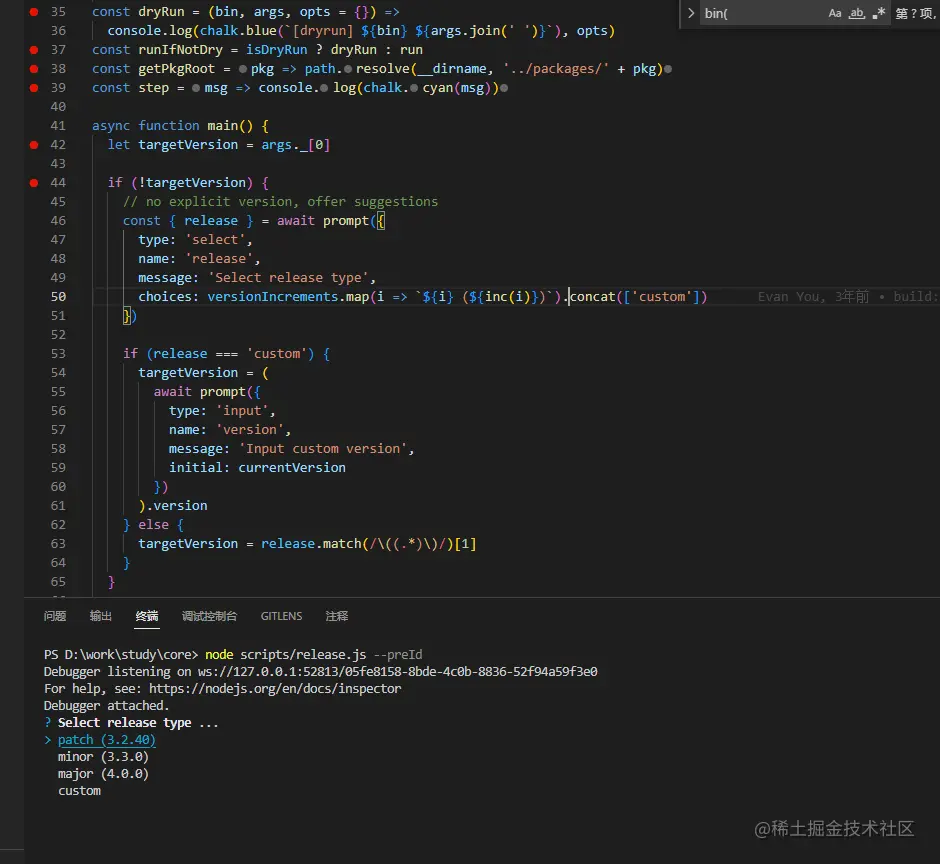This screenshot has width=940, height=864.
Task: Click inline breakpoint dot before 'log(' on line 39
Action: pos(324,88)
